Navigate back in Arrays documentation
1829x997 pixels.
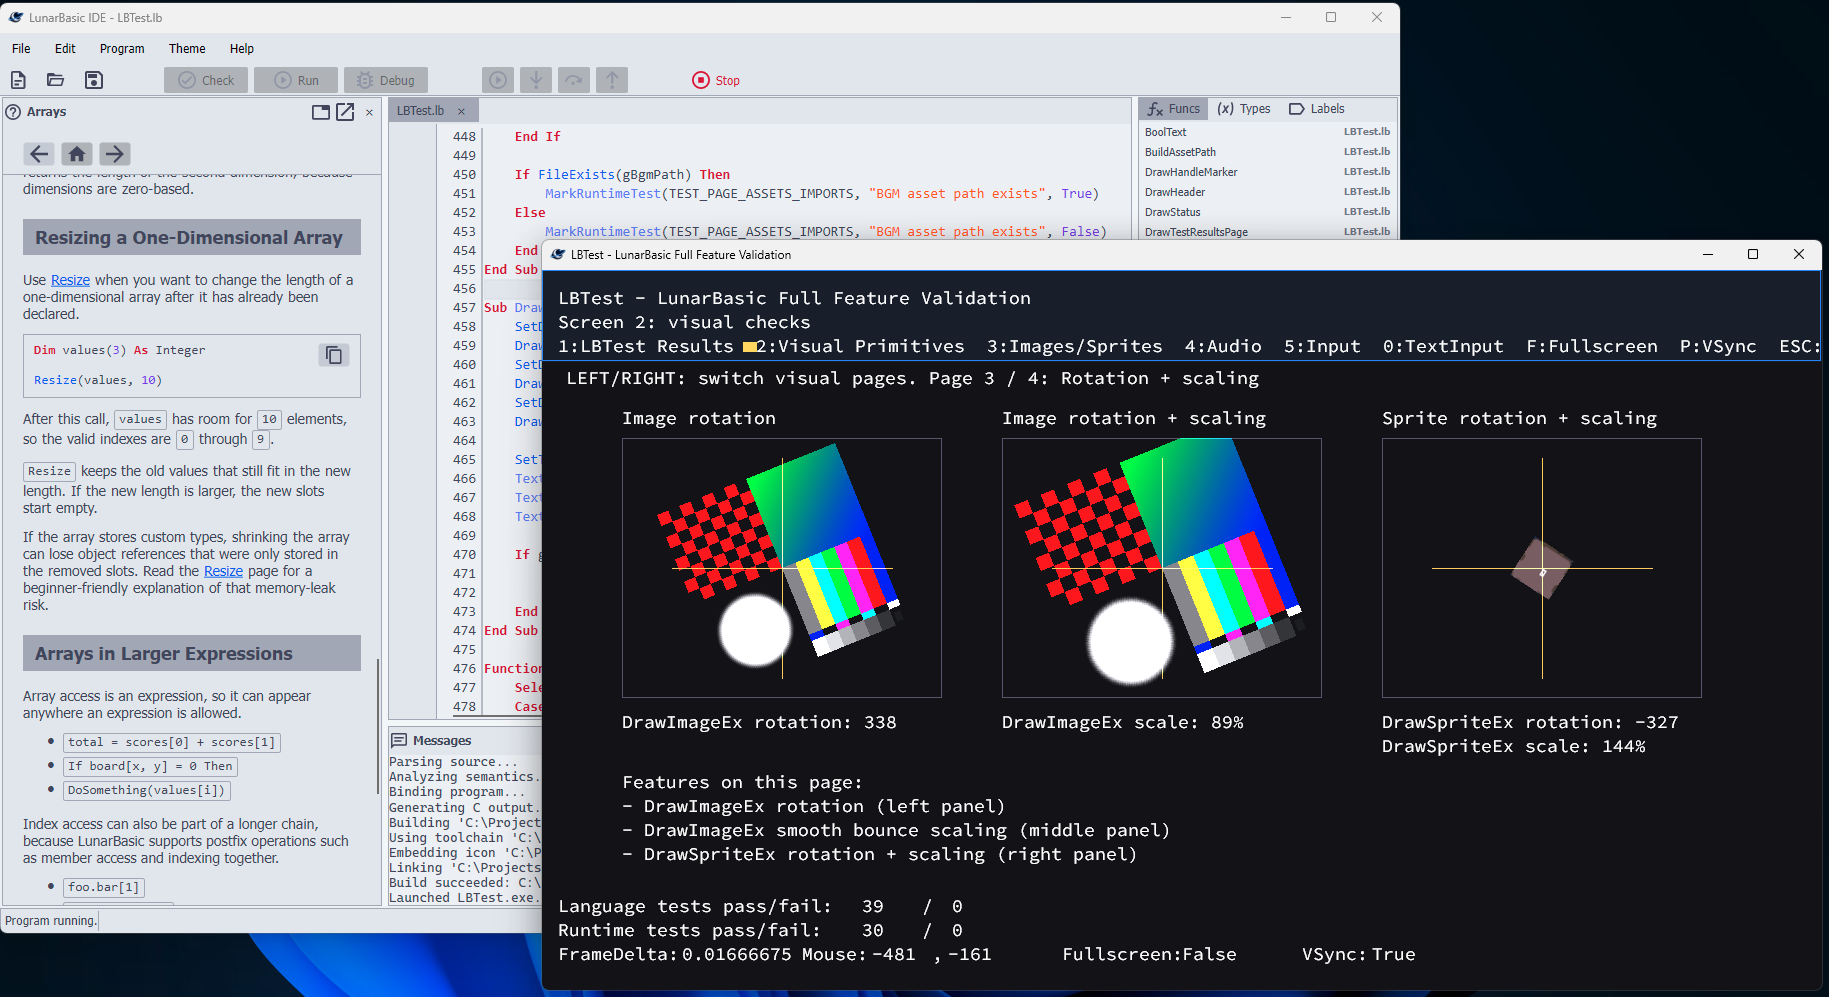[x=39, y=154]
